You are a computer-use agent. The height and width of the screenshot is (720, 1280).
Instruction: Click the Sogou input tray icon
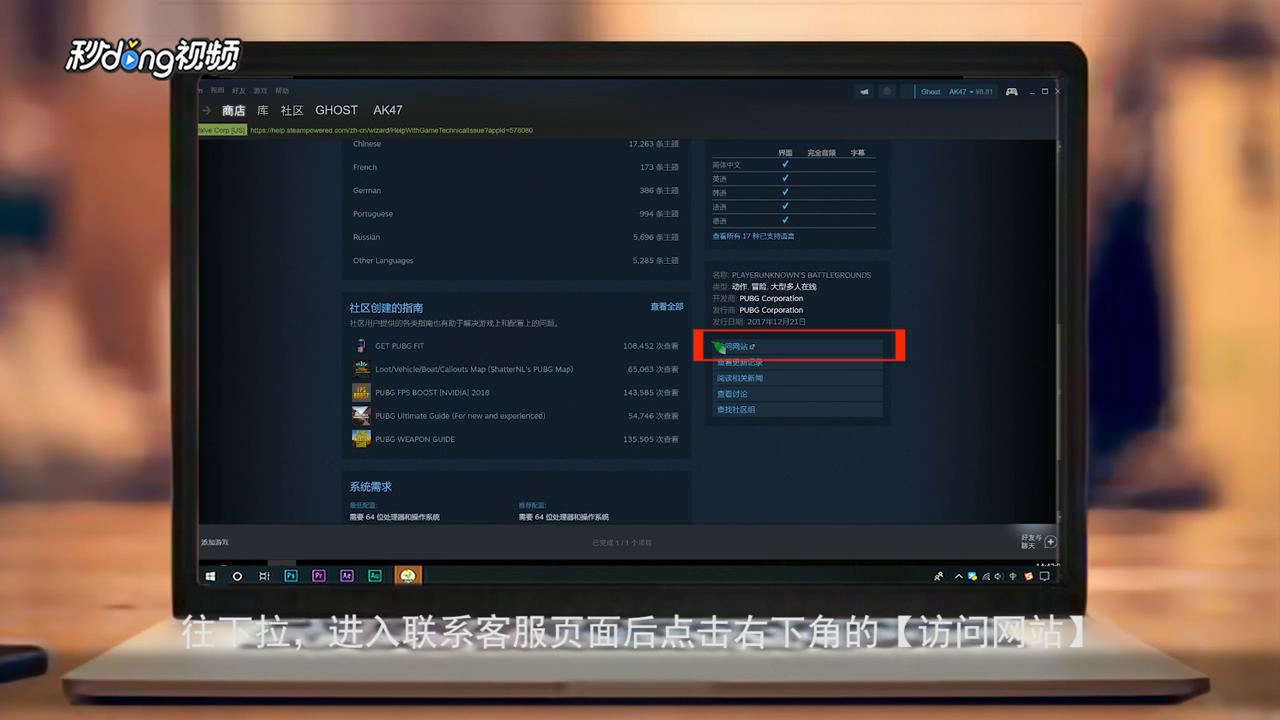[x=1028, y=576]
